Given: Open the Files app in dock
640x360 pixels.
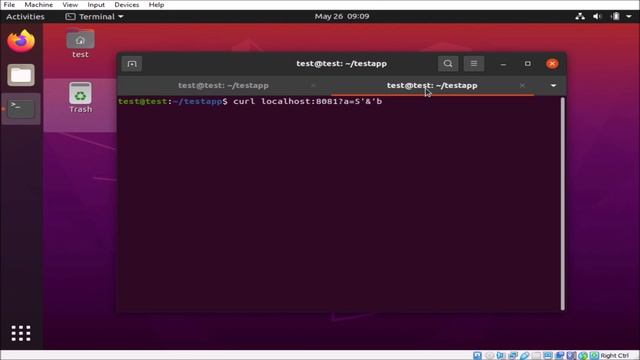Looking at the screenshot, I should pos(21,75).
